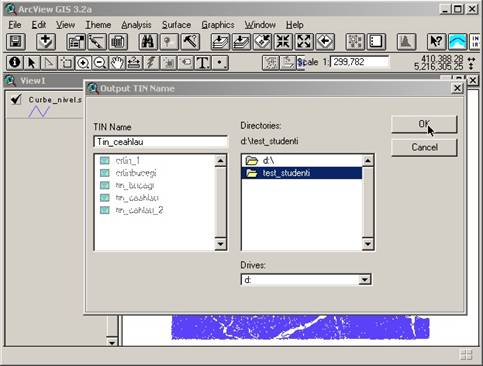The height and width of the screenshot is (366, 483).
Task: Select the Zoom Out magnifier tool
Action: pyautogui.click(x=100, y=63)
